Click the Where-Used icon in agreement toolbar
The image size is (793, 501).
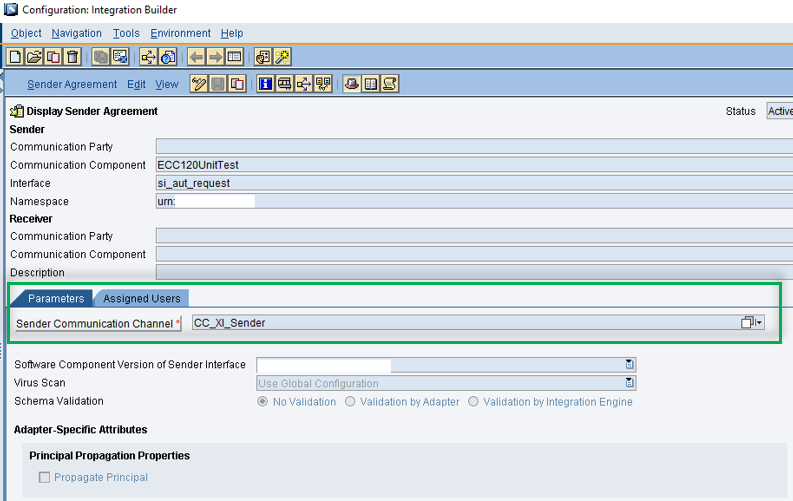303,83
